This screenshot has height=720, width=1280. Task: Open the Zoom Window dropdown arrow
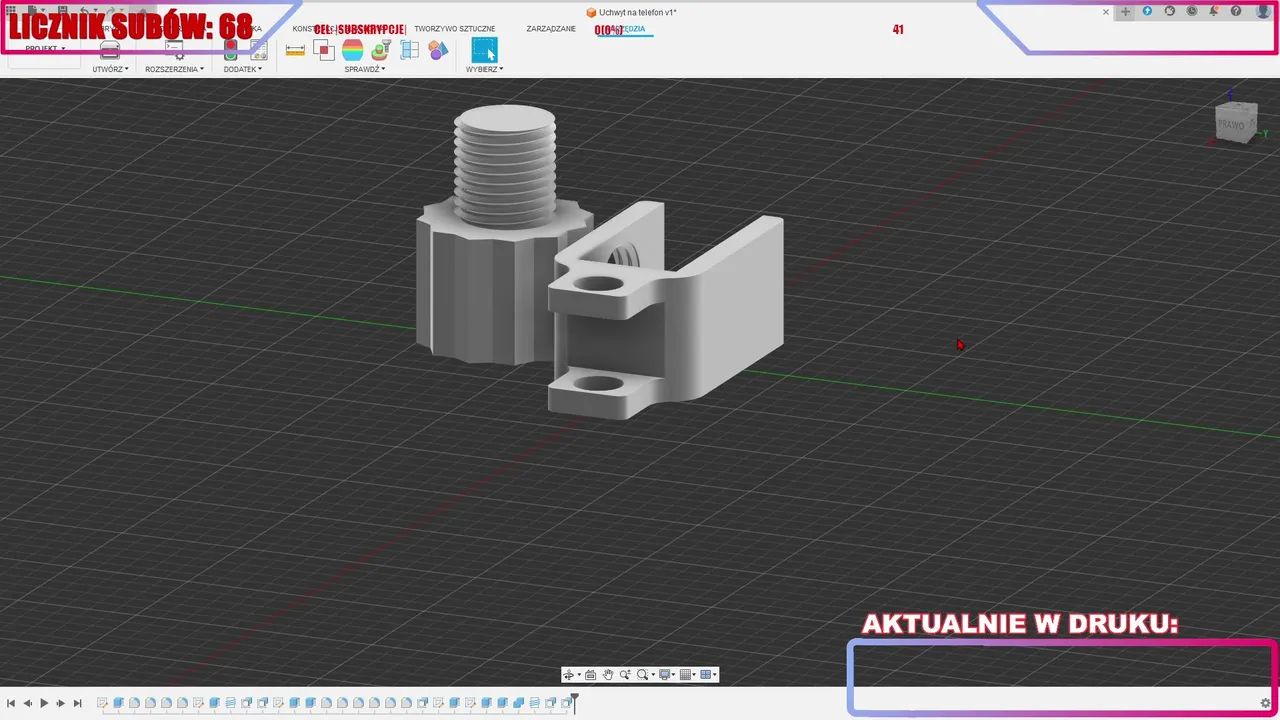coord(653,675)
